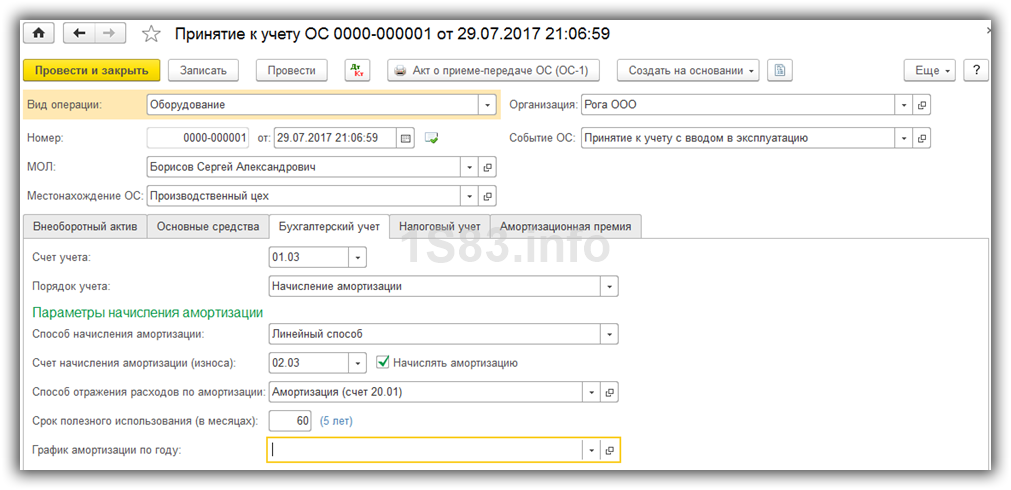Click Событие ОС field Принятие к учету
The width and height of the screenshot is (1011, 490).
coord(738,138)
